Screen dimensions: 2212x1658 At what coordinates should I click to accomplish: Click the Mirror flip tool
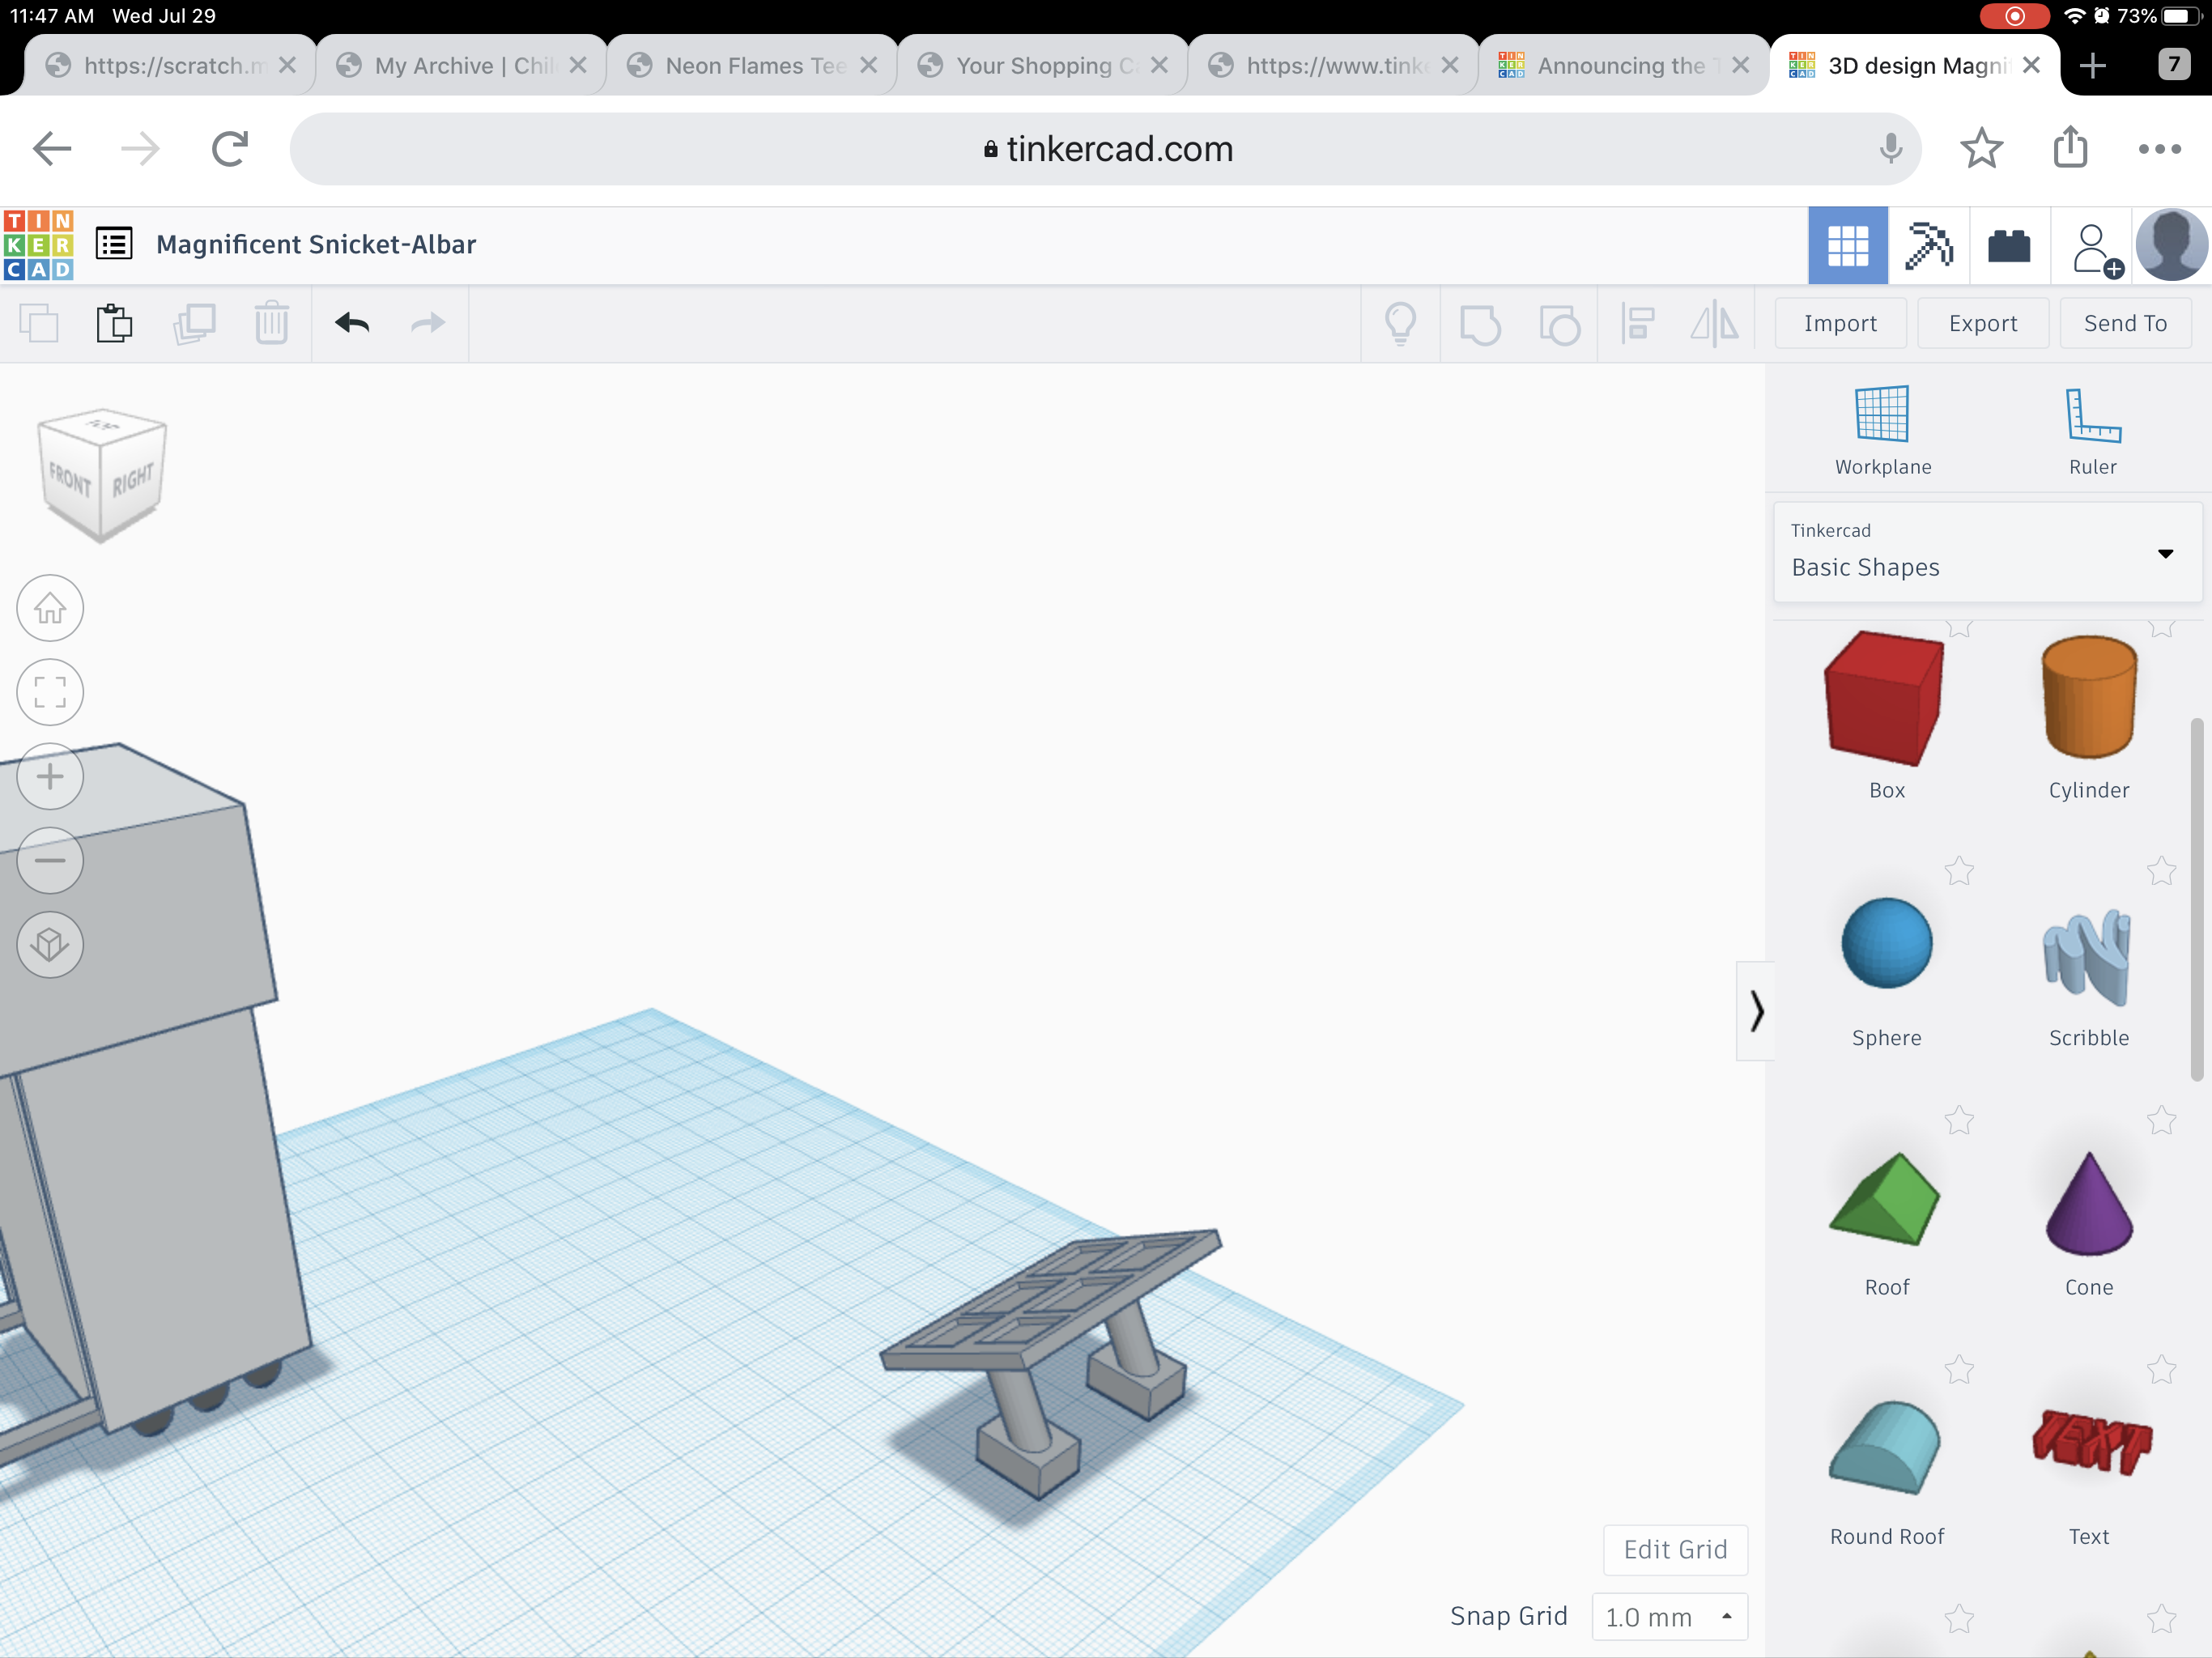coord(1714,324)
